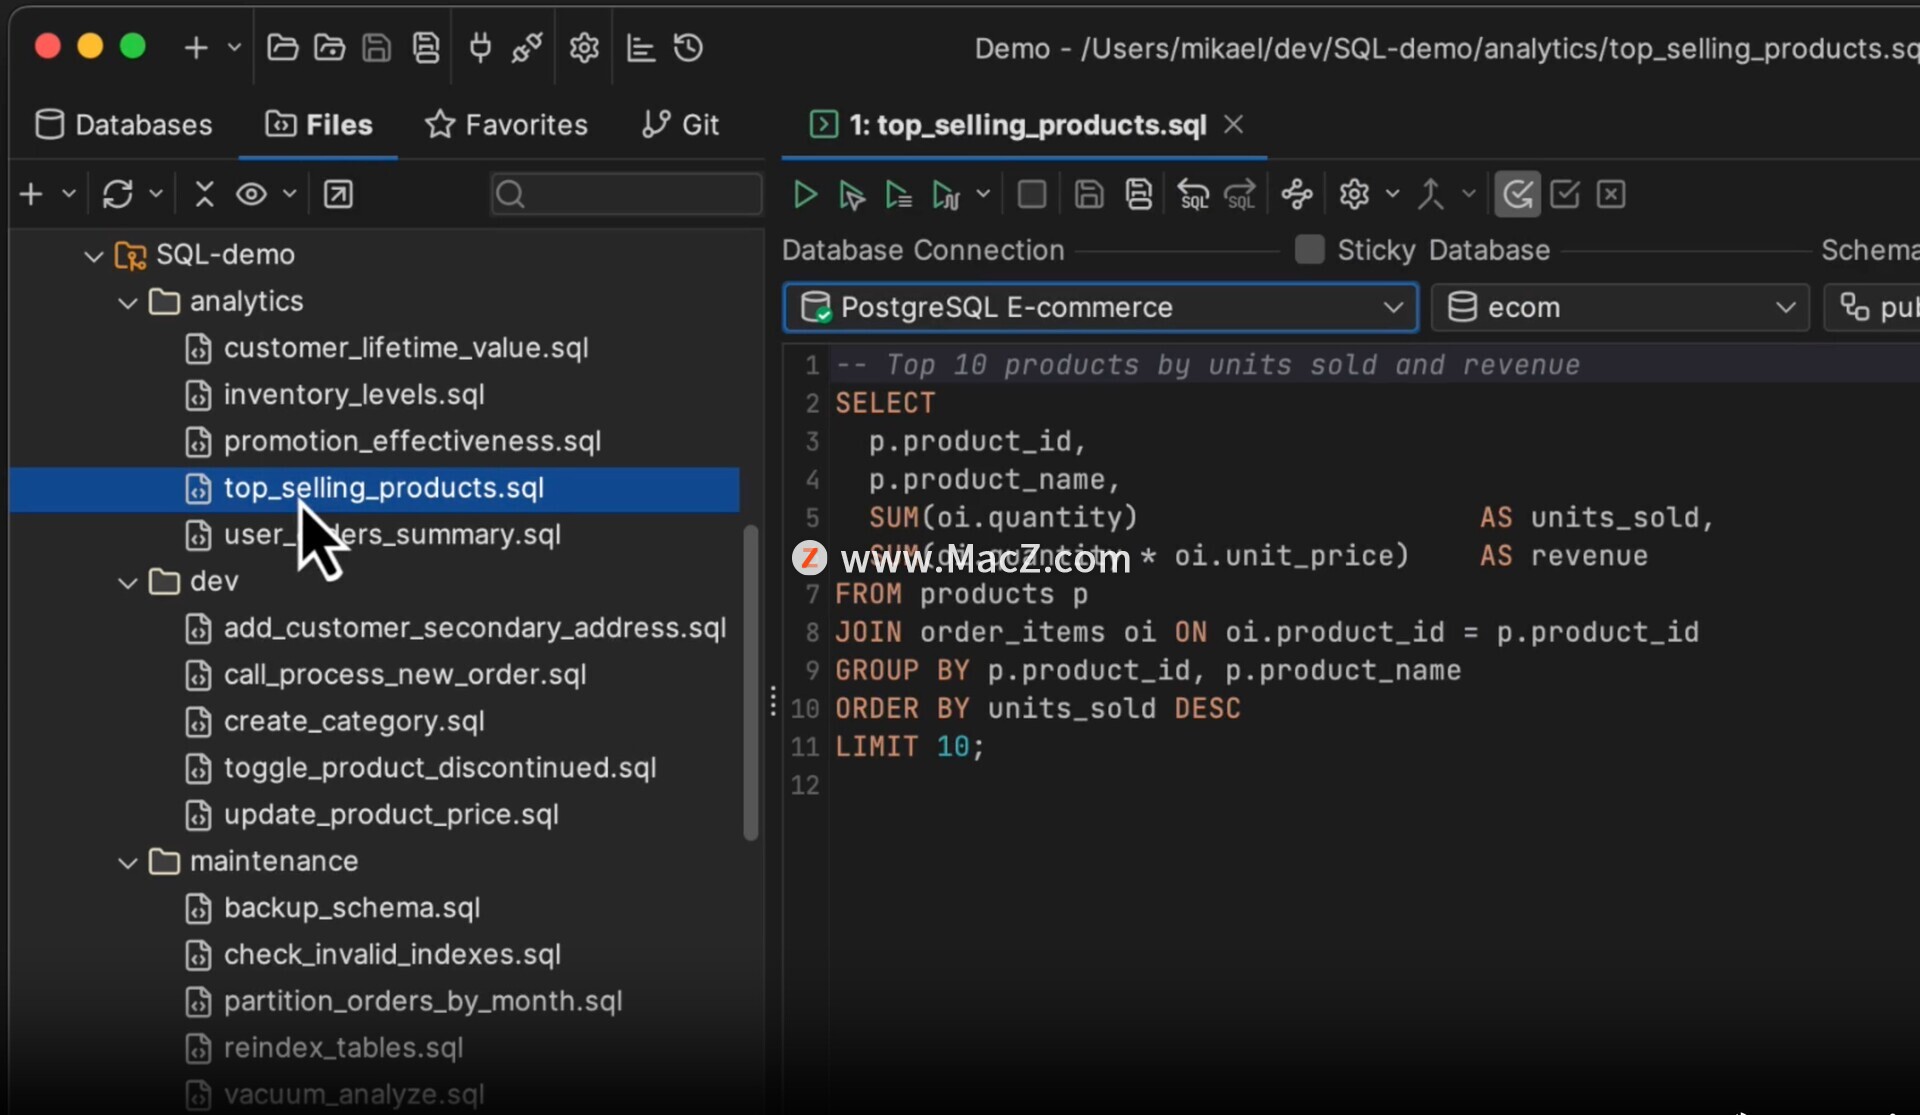Click the save all icon in top toolbar
Image resolution: width=1920 pixels, height=1115 pixels.
coord(426,48)
